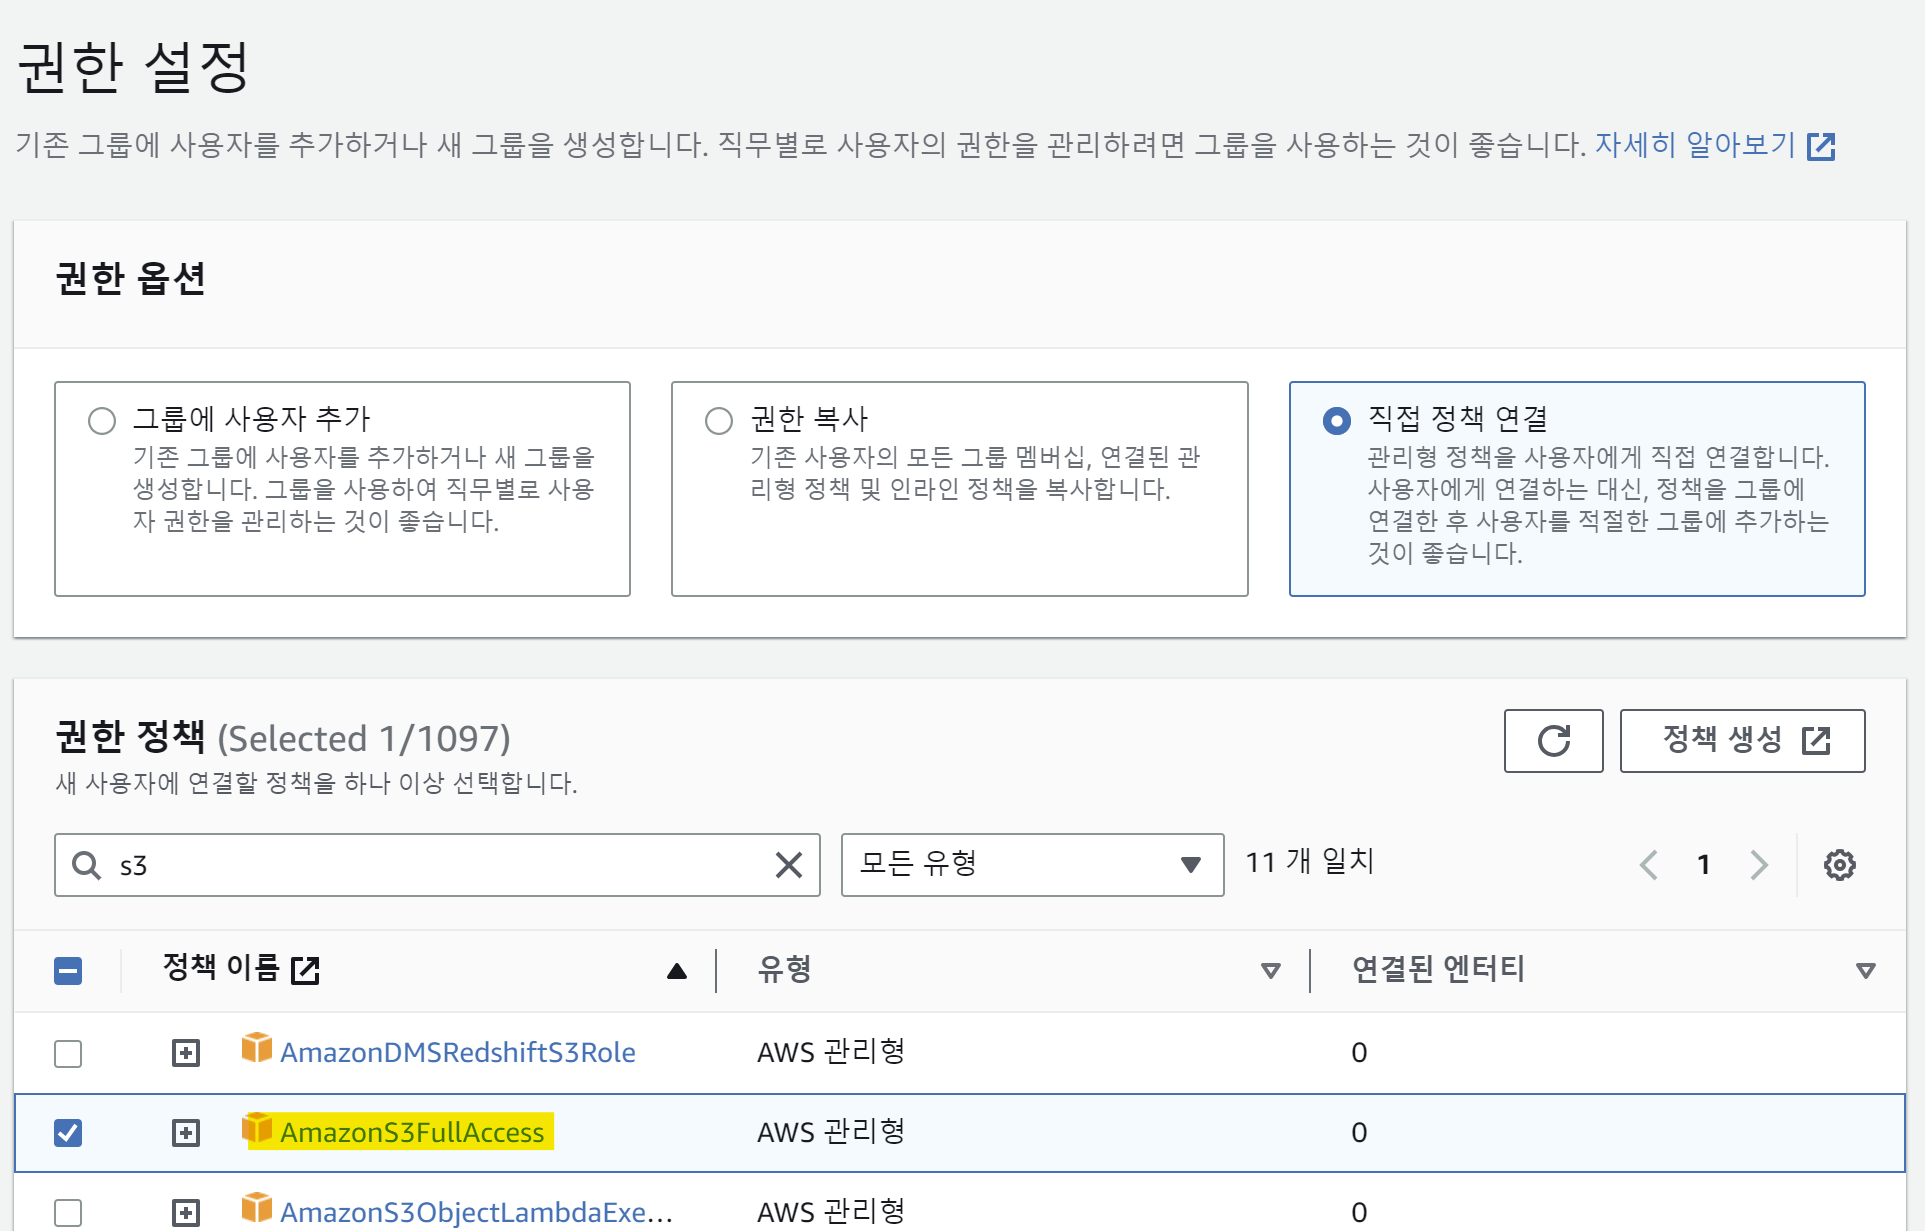Click the refresh policies button
Screen dimensions: 1925x1231
[x=1553, y=741]
